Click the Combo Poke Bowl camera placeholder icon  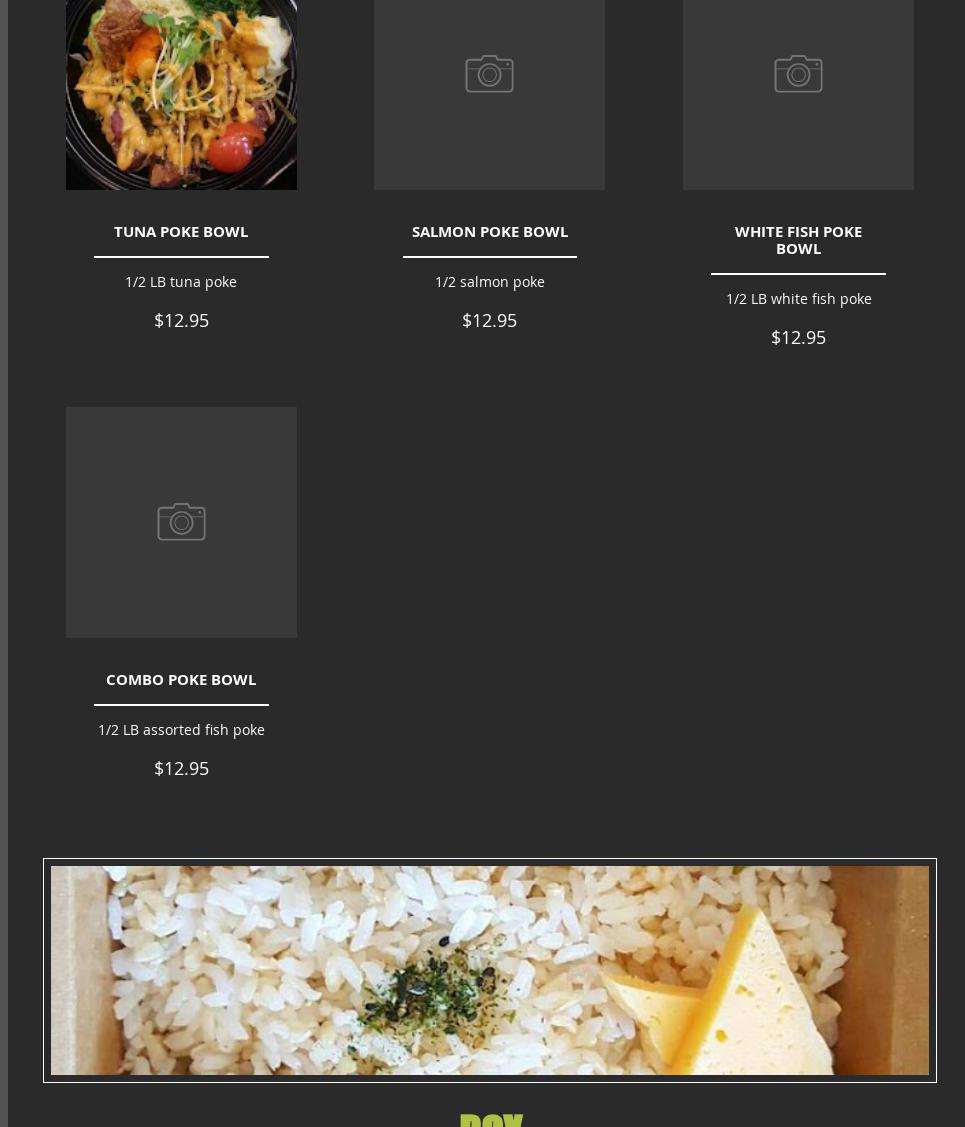click(181, 522)
